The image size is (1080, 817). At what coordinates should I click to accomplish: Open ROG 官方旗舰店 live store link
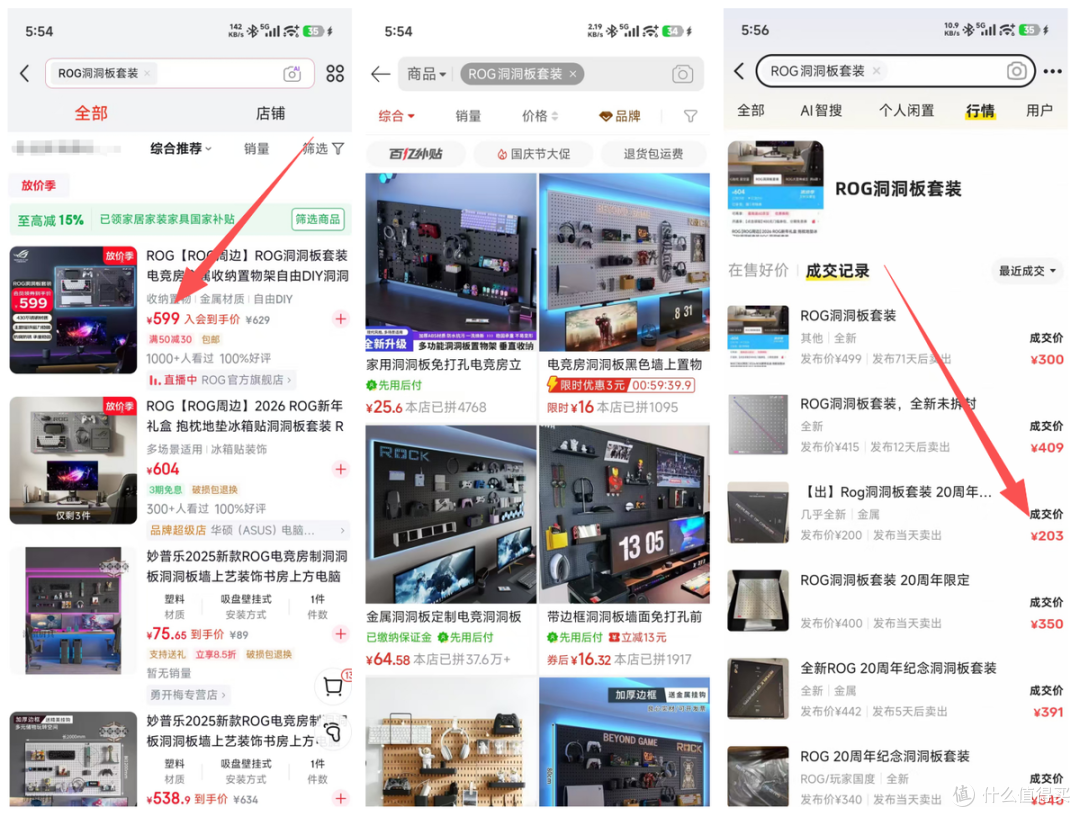click(220, 380)
